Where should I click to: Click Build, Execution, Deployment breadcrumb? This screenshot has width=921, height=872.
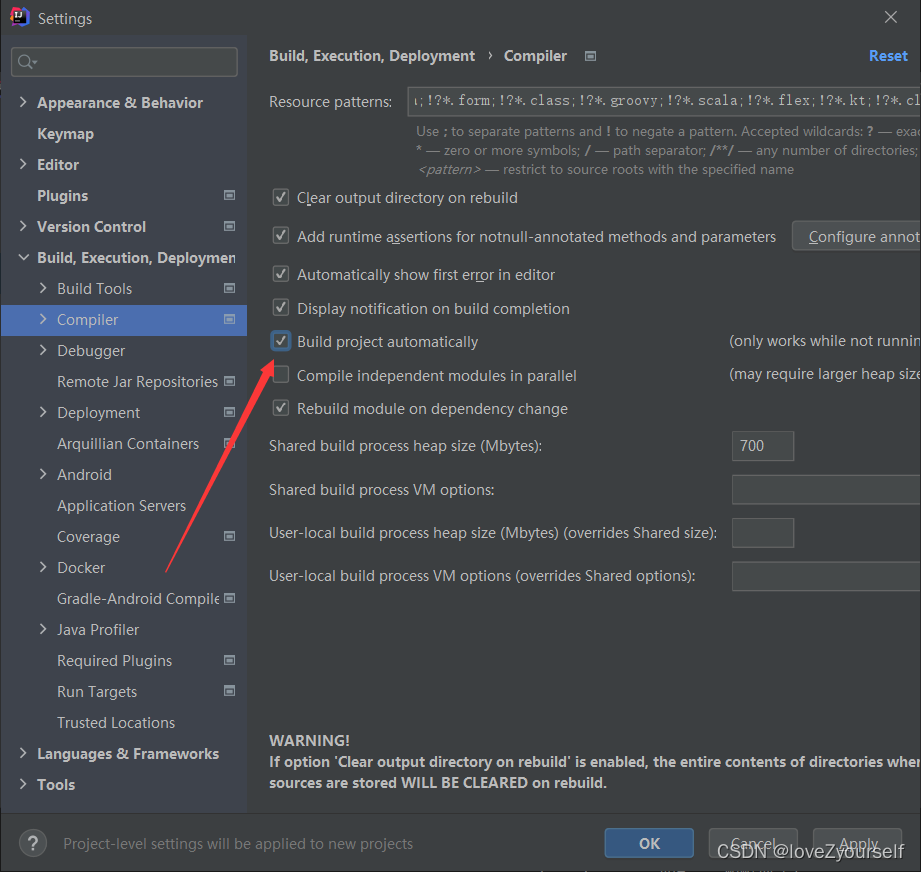tap(372, 56)
